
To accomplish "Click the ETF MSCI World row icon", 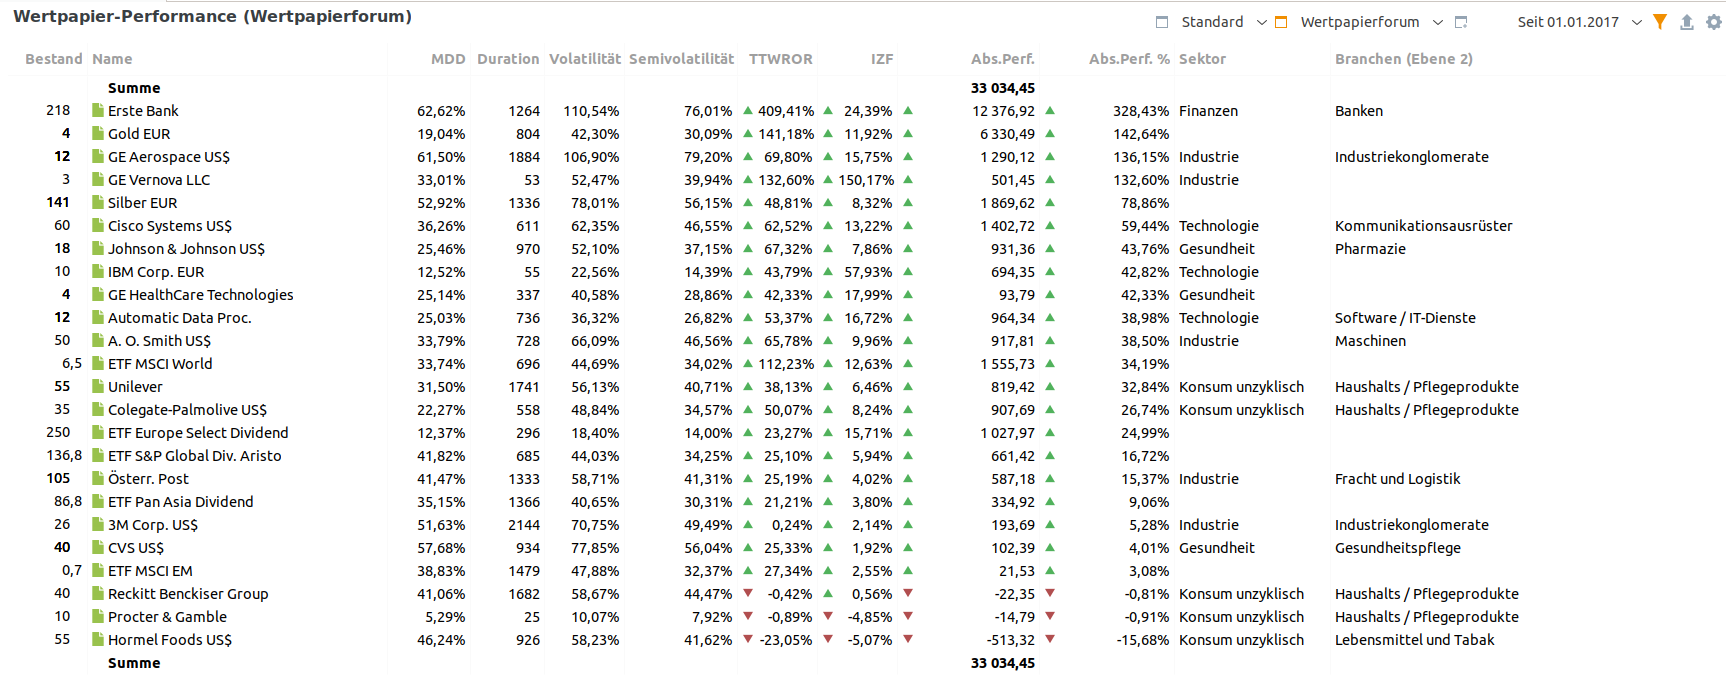I will coord(98,364).
